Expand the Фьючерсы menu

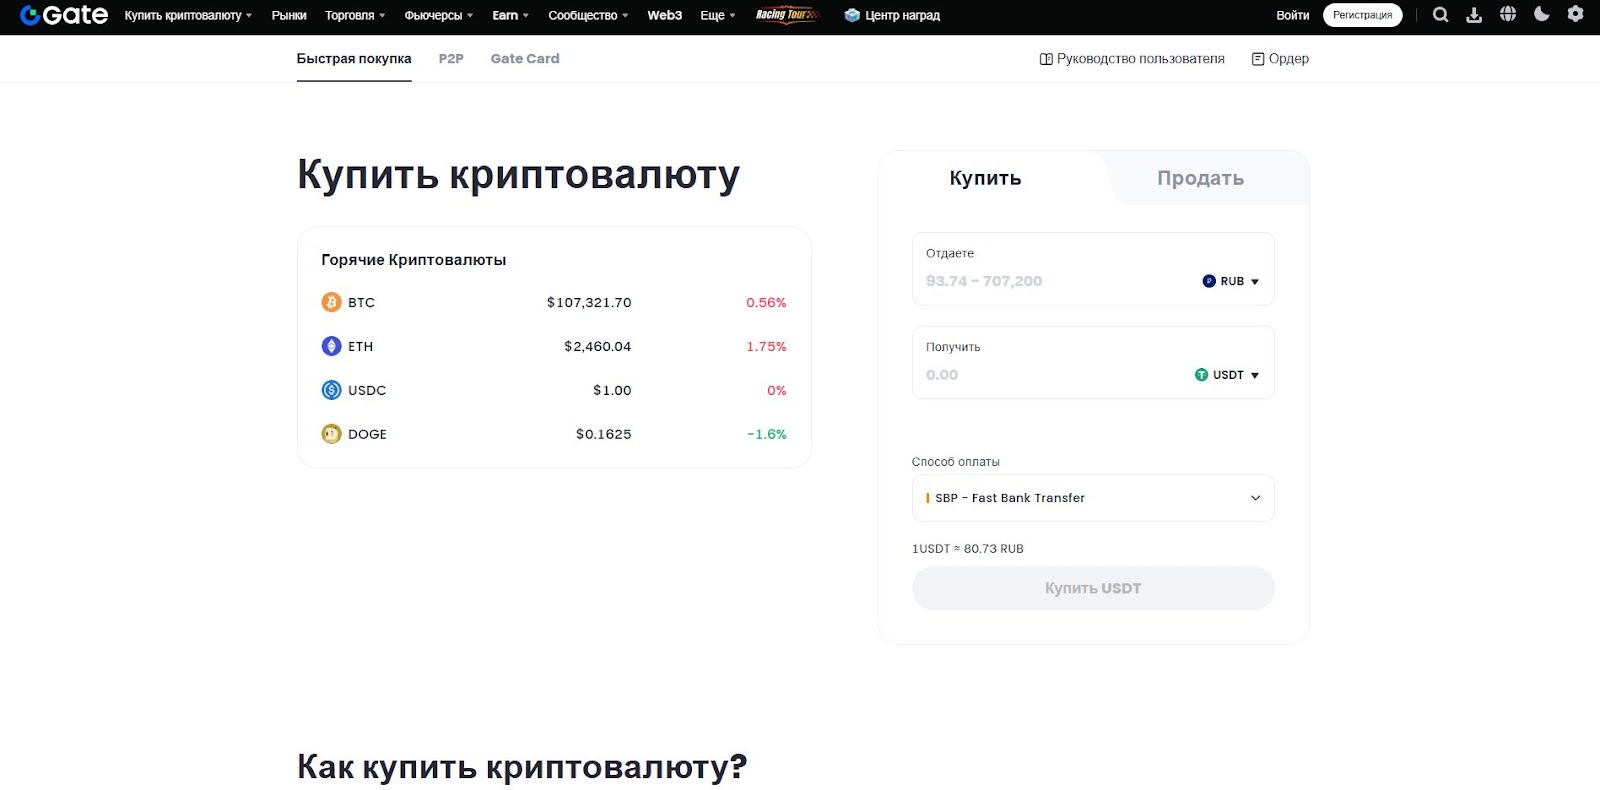439,15
